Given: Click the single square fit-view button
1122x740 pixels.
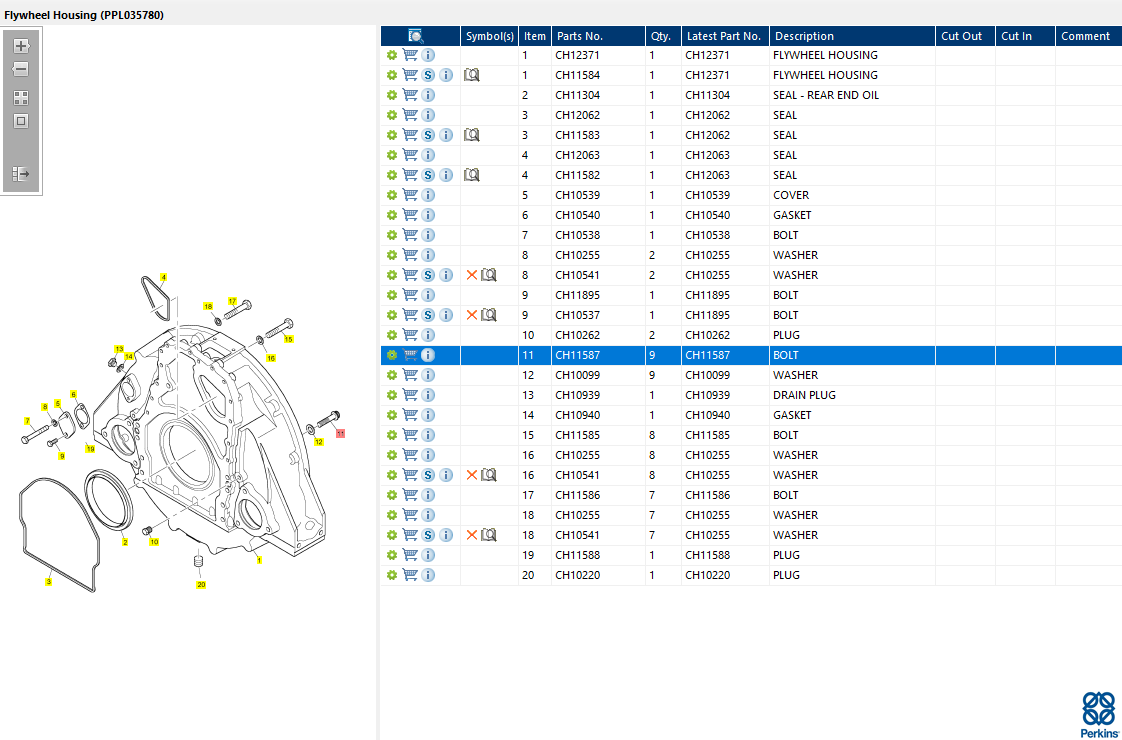Looking at the screenshot, I should (21, 121).
